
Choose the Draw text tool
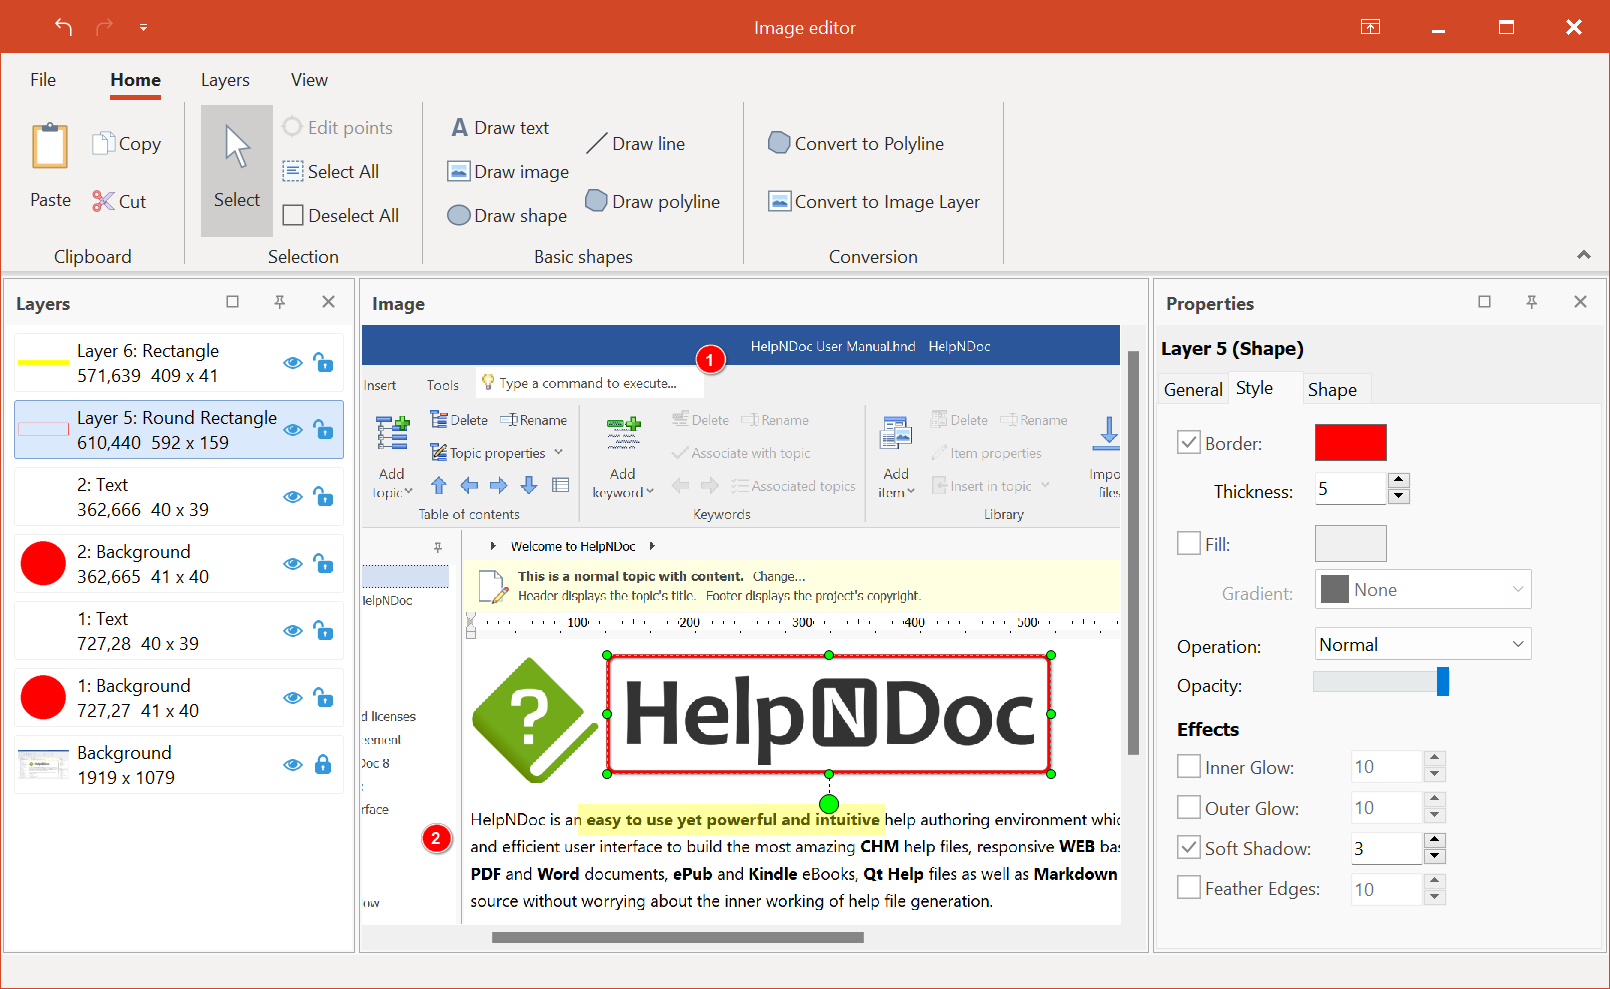coord(500,127)
